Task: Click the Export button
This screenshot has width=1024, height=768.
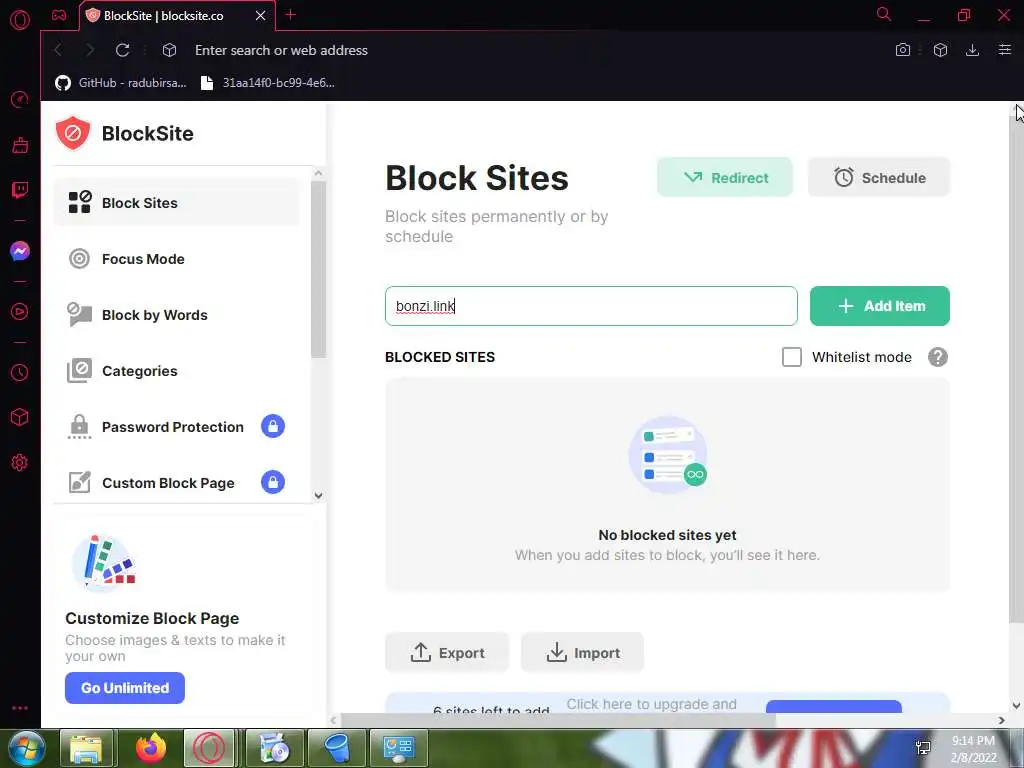Action: [447, 652]
